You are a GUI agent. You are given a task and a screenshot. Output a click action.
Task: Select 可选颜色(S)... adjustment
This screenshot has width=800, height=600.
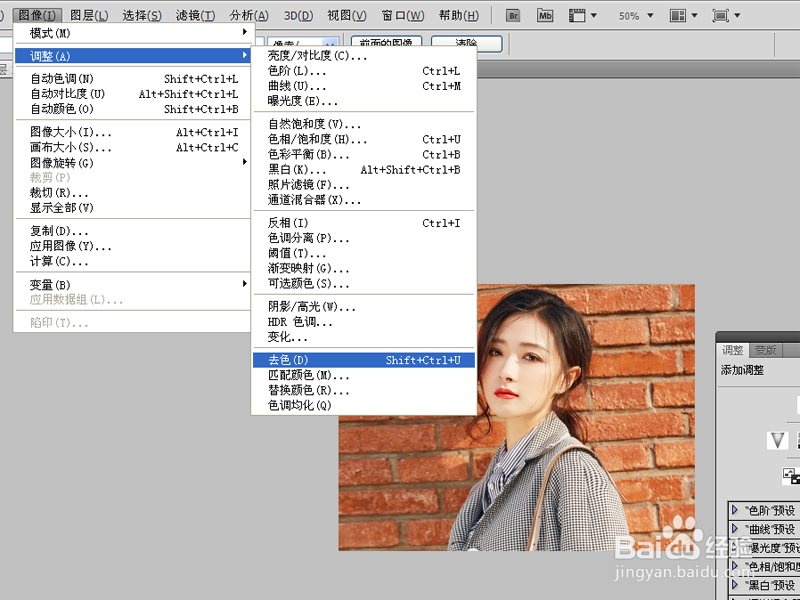coord(364,284)
